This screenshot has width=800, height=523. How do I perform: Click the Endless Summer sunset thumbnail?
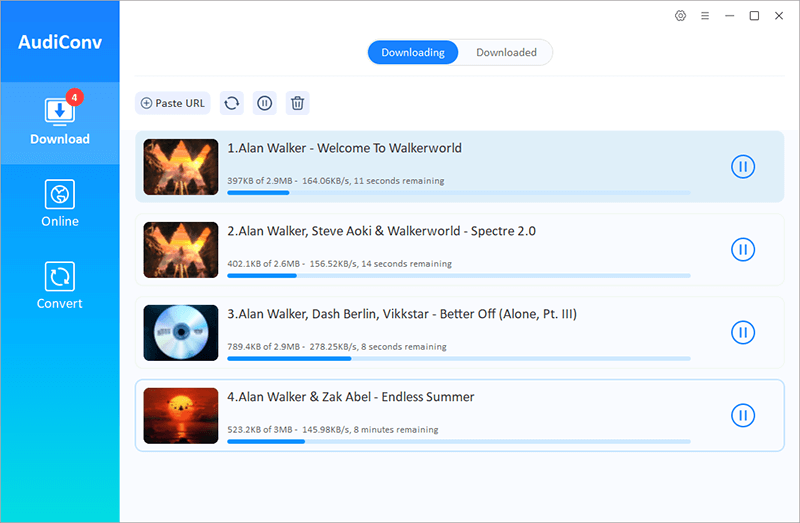181,416
